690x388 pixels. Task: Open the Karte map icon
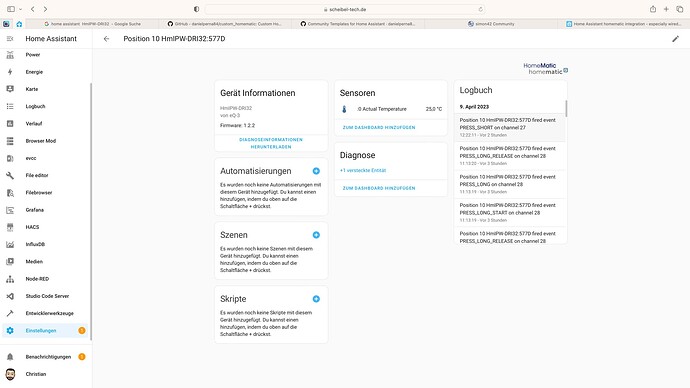coord(10,89)
